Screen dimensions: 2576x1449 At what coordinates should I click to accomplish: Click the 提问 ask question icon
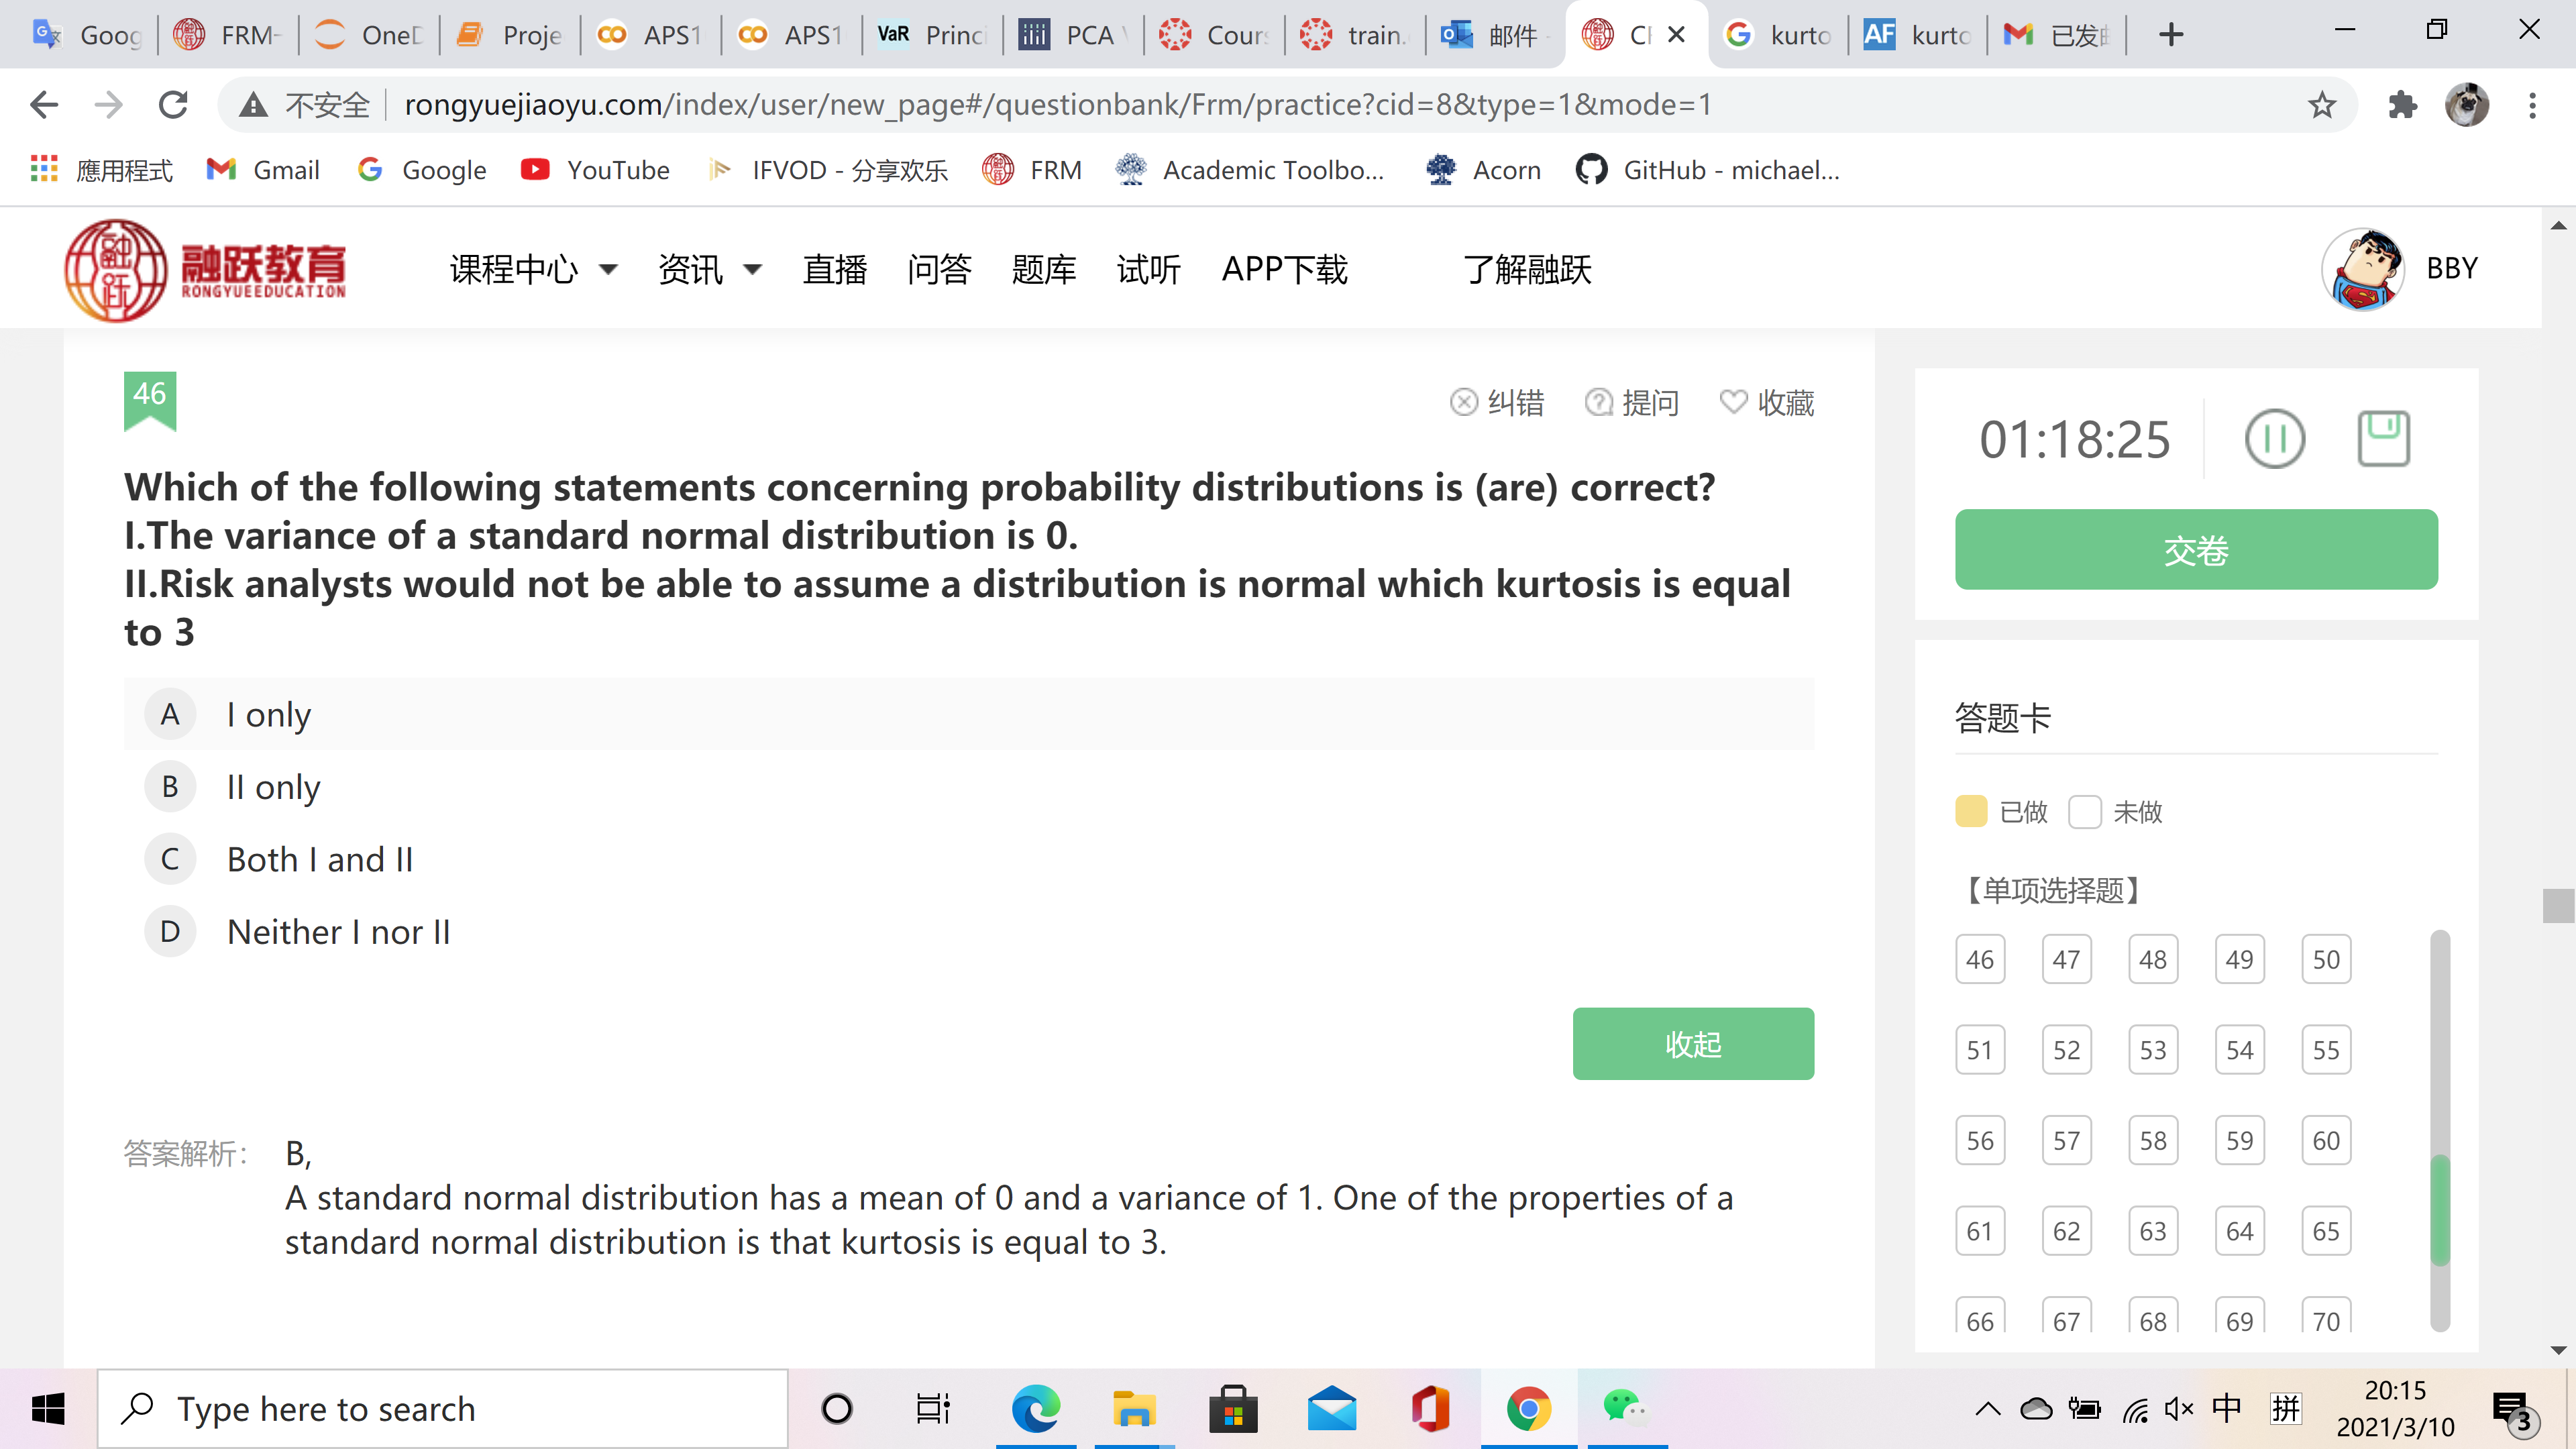click(1599, 402)
